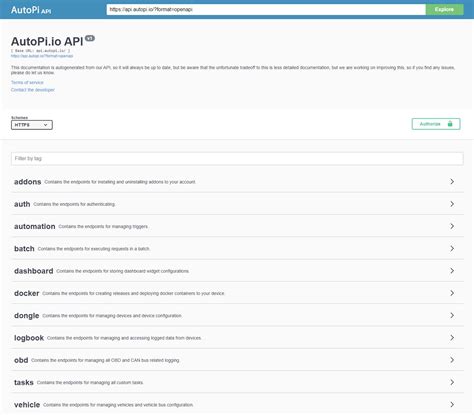The width and height of the screenshot is (474, 415).
Task: Click the addons tag name
Action: tap(28, 182)
